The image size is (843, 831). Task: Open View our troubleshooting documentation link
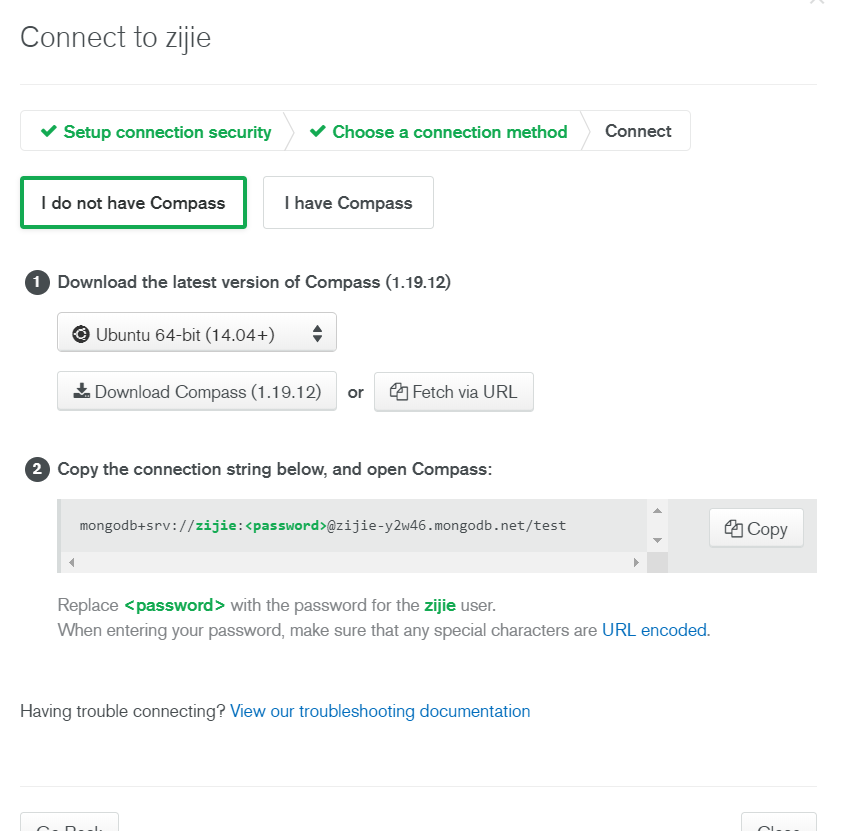(x=380, y=711)
